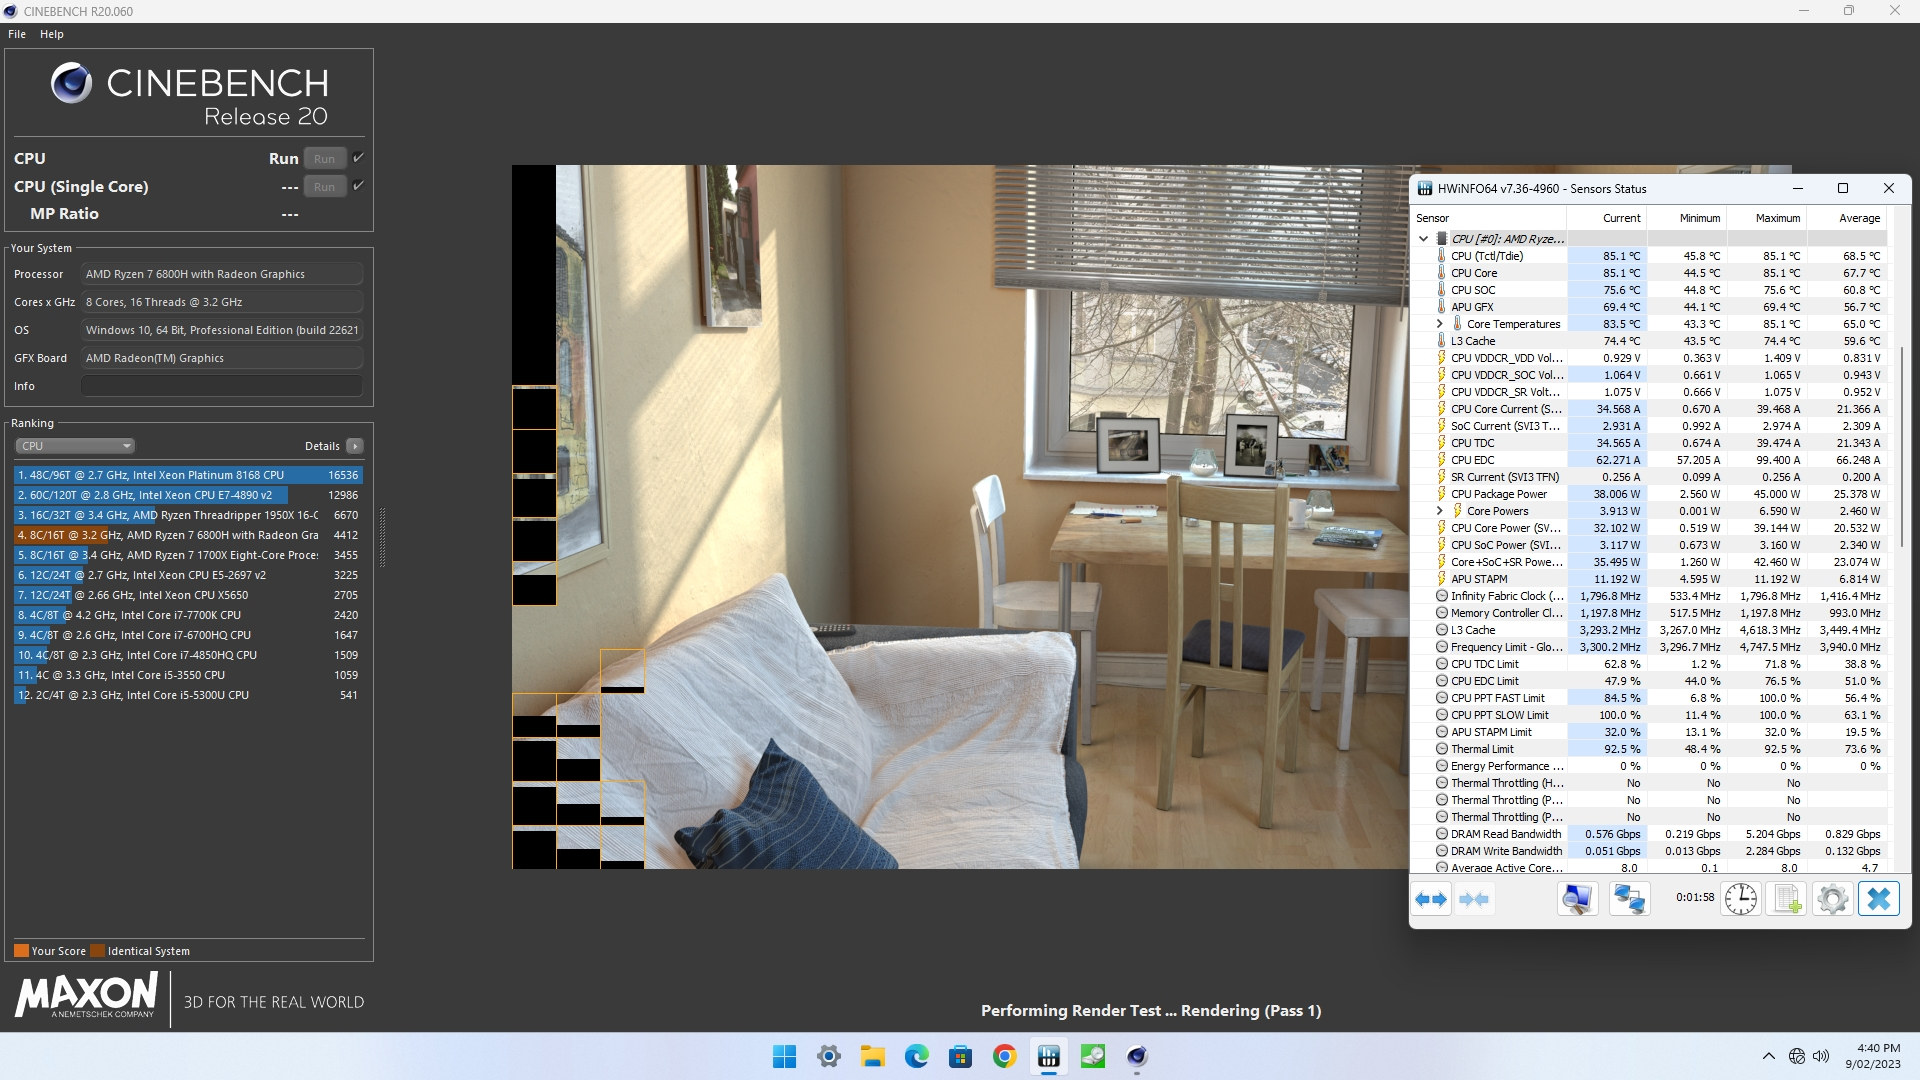Switch to Cinebench taskbar icon

[x=1137, y=1056]
